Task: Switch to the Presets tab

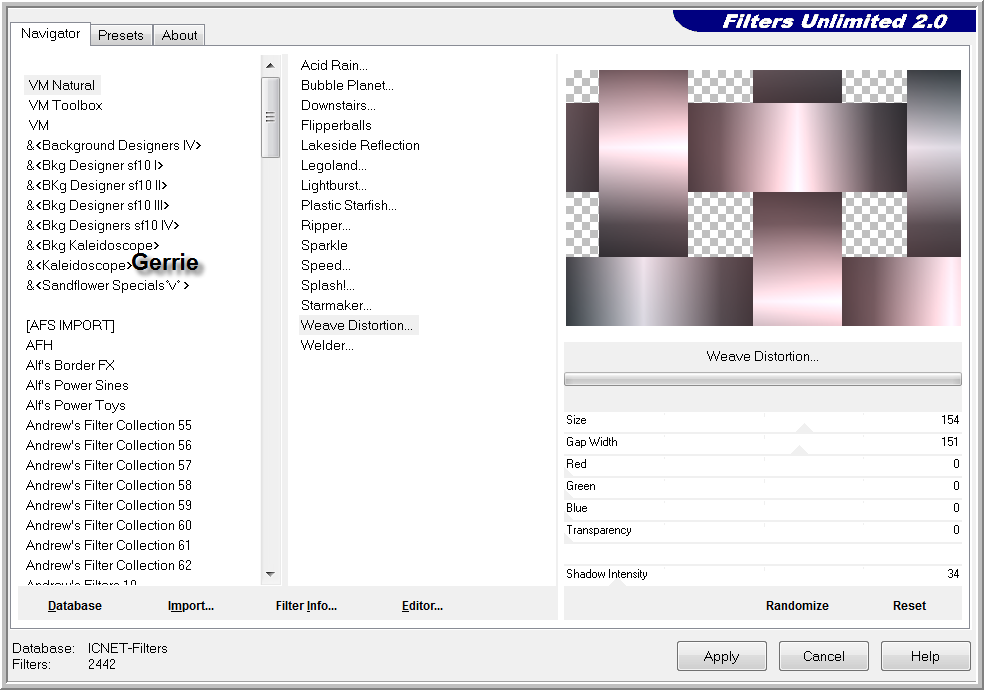Action: pos(120,35)
